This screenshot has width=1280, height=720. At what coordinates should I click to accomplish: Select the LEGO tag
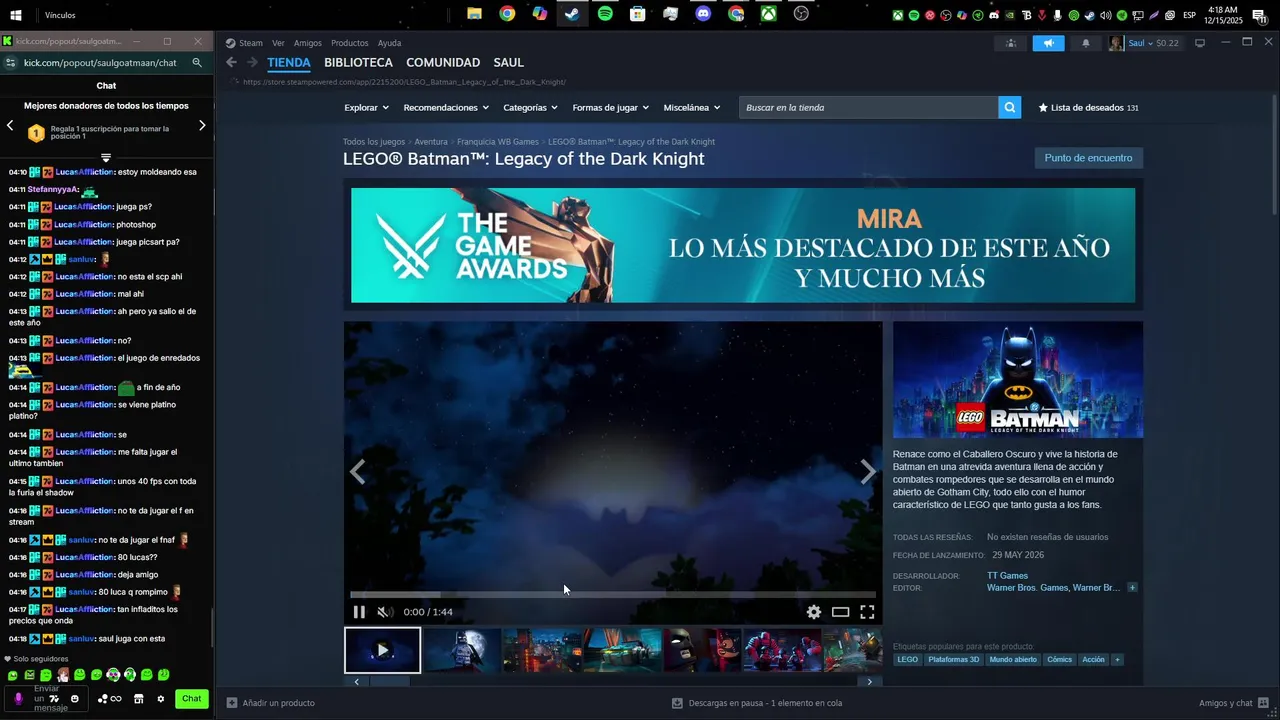(x=907, y=660)
